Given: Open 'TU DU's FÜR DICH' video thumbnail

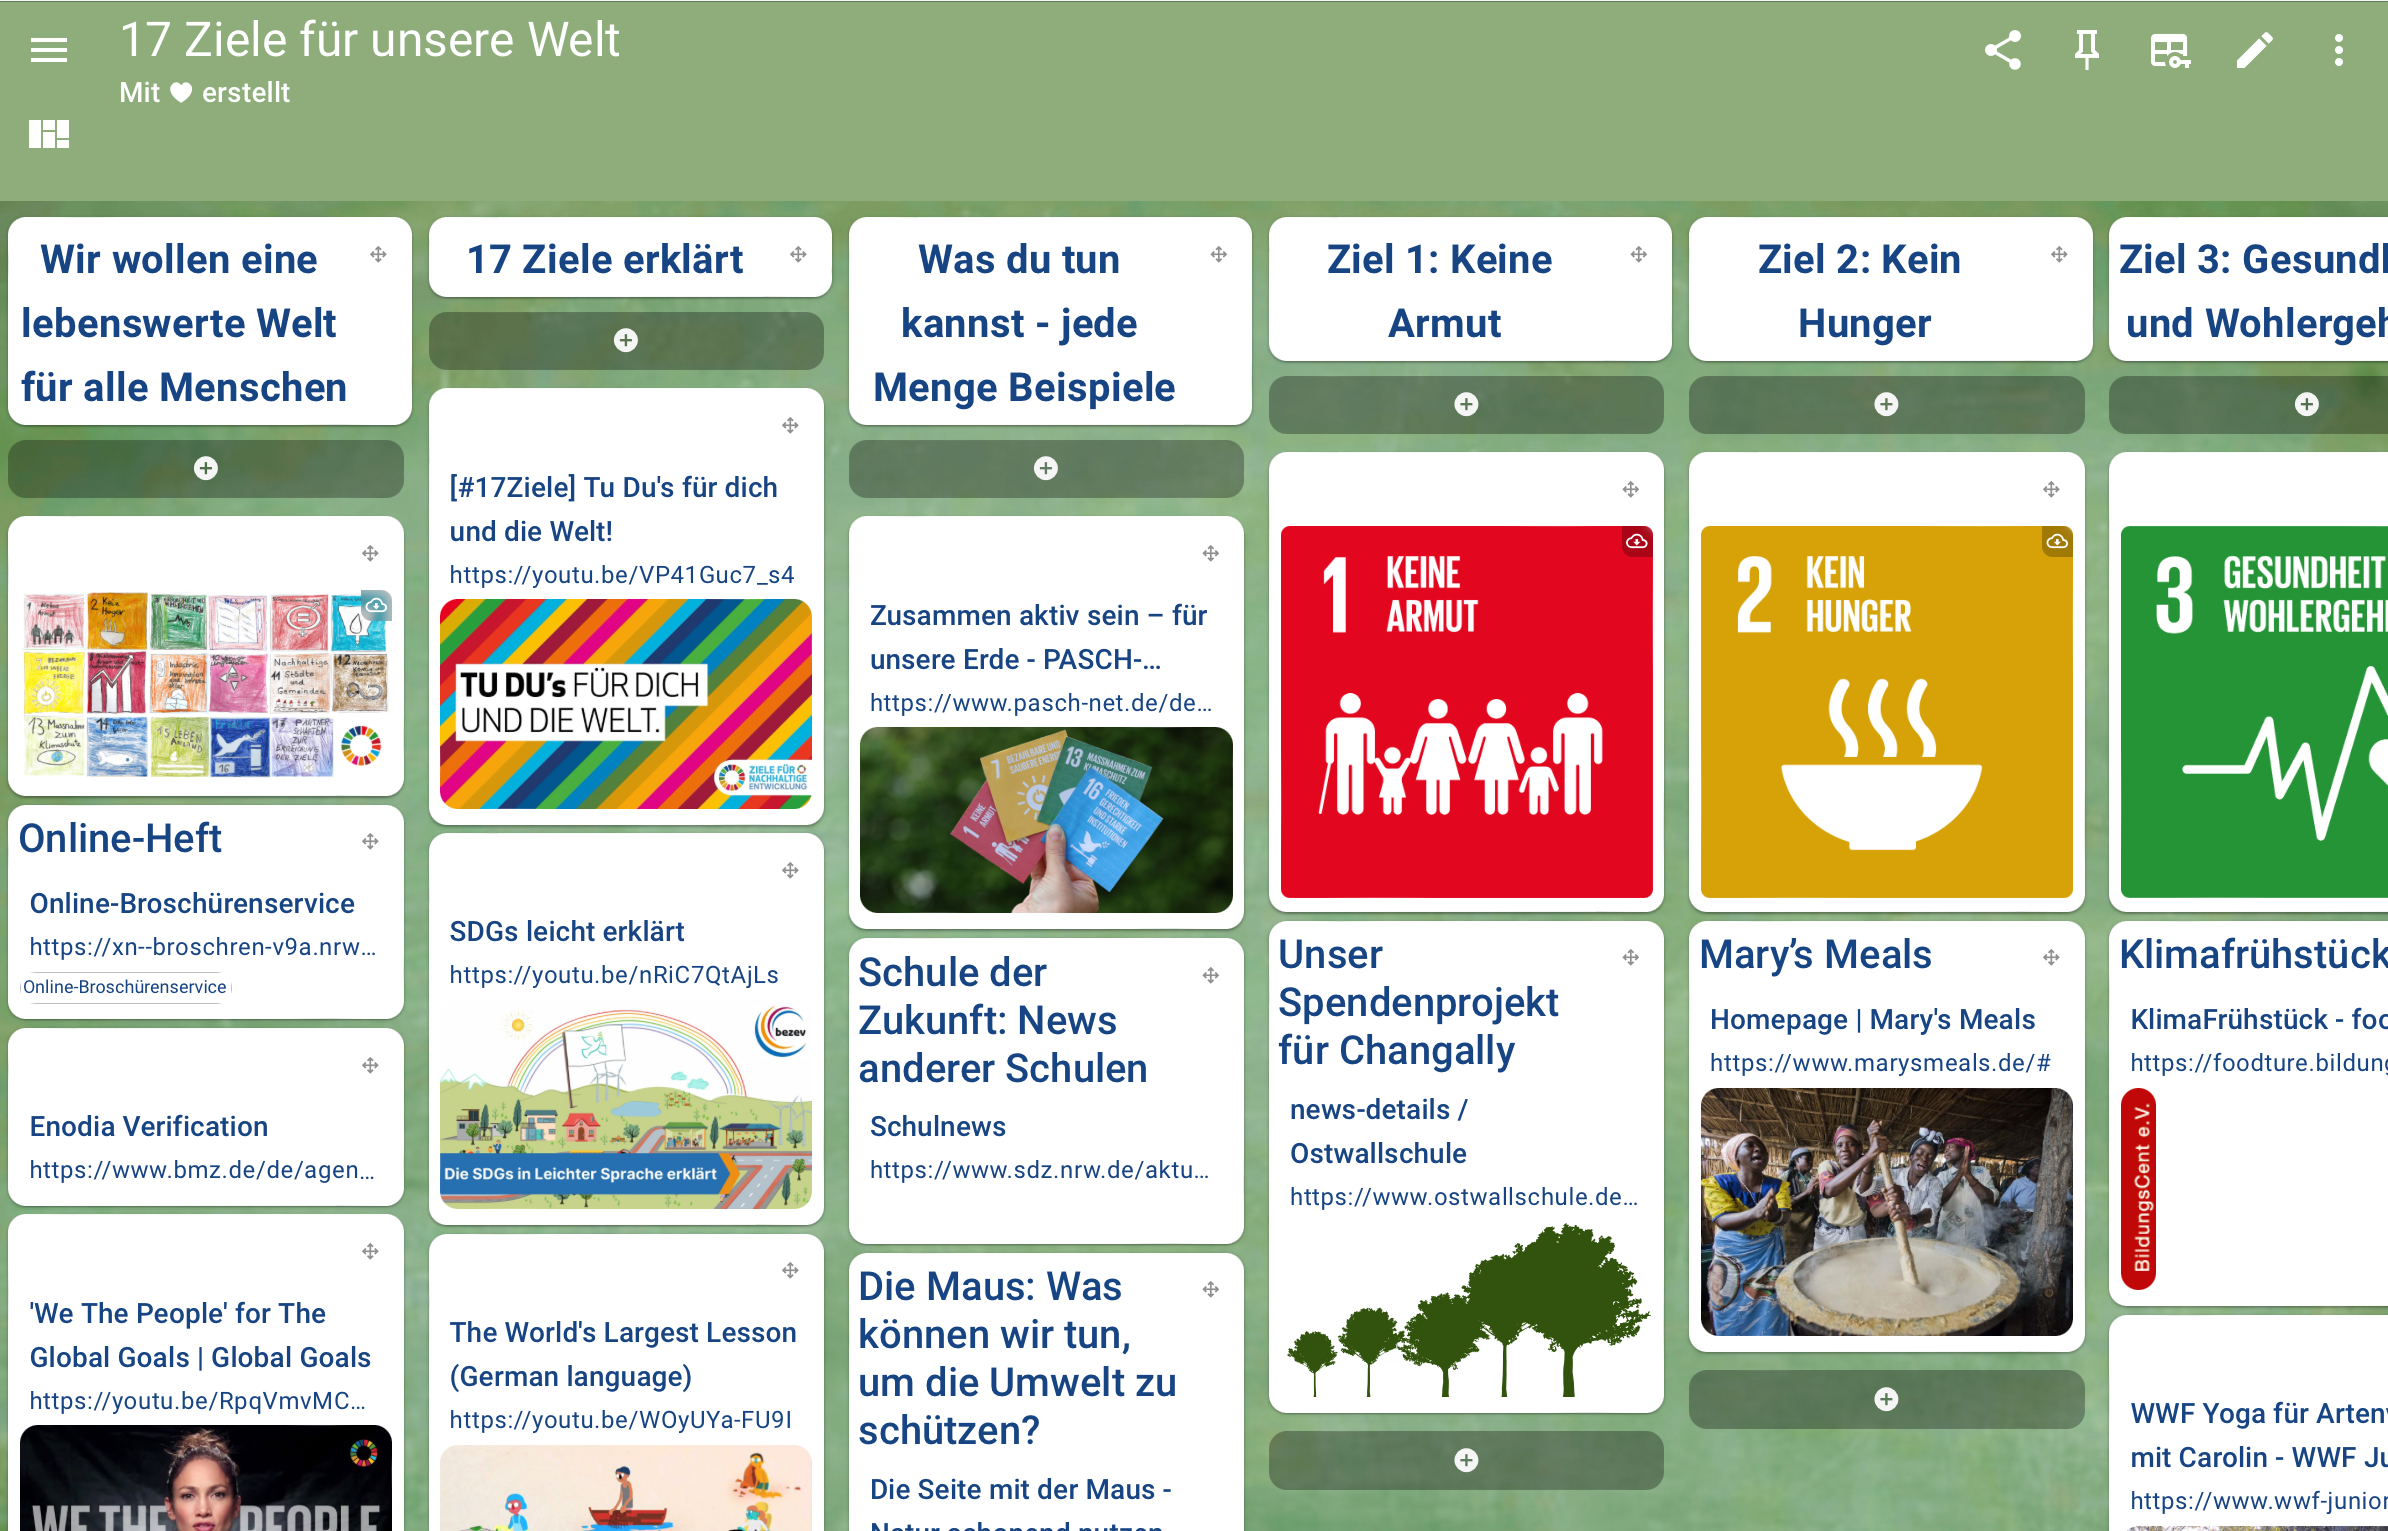Looking at the screenshot, I should 626,704.
